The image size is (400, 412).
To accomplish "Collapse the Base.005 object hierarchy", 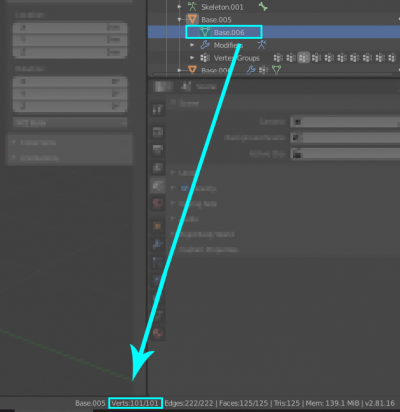I will pyautogui.click(x=180, y=19).
